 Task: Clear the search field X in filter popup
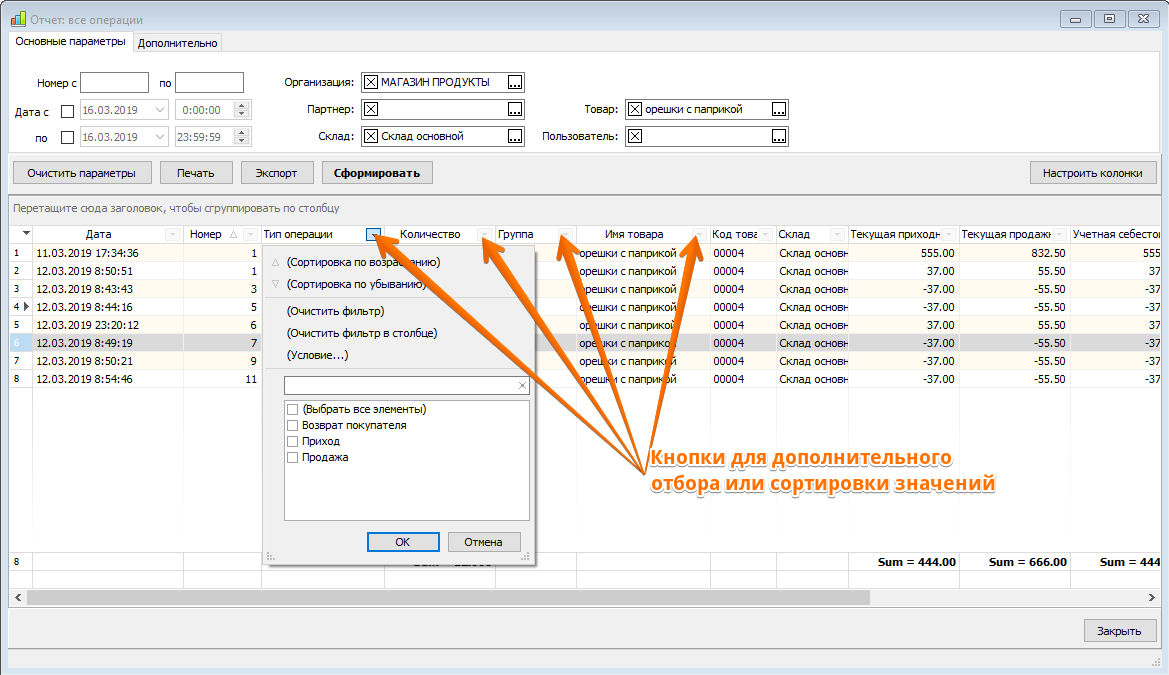coord(522,386)
